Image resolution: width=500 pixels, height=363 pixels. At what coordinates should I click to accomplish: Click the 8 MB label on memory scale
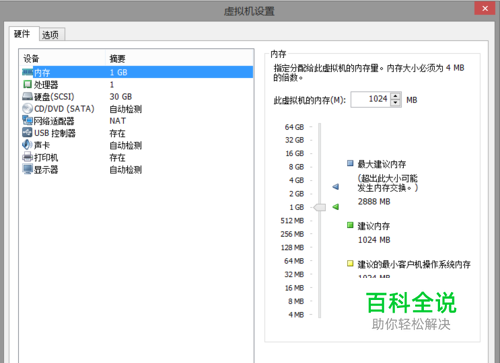pyautogui.click(x=296, y=301)
